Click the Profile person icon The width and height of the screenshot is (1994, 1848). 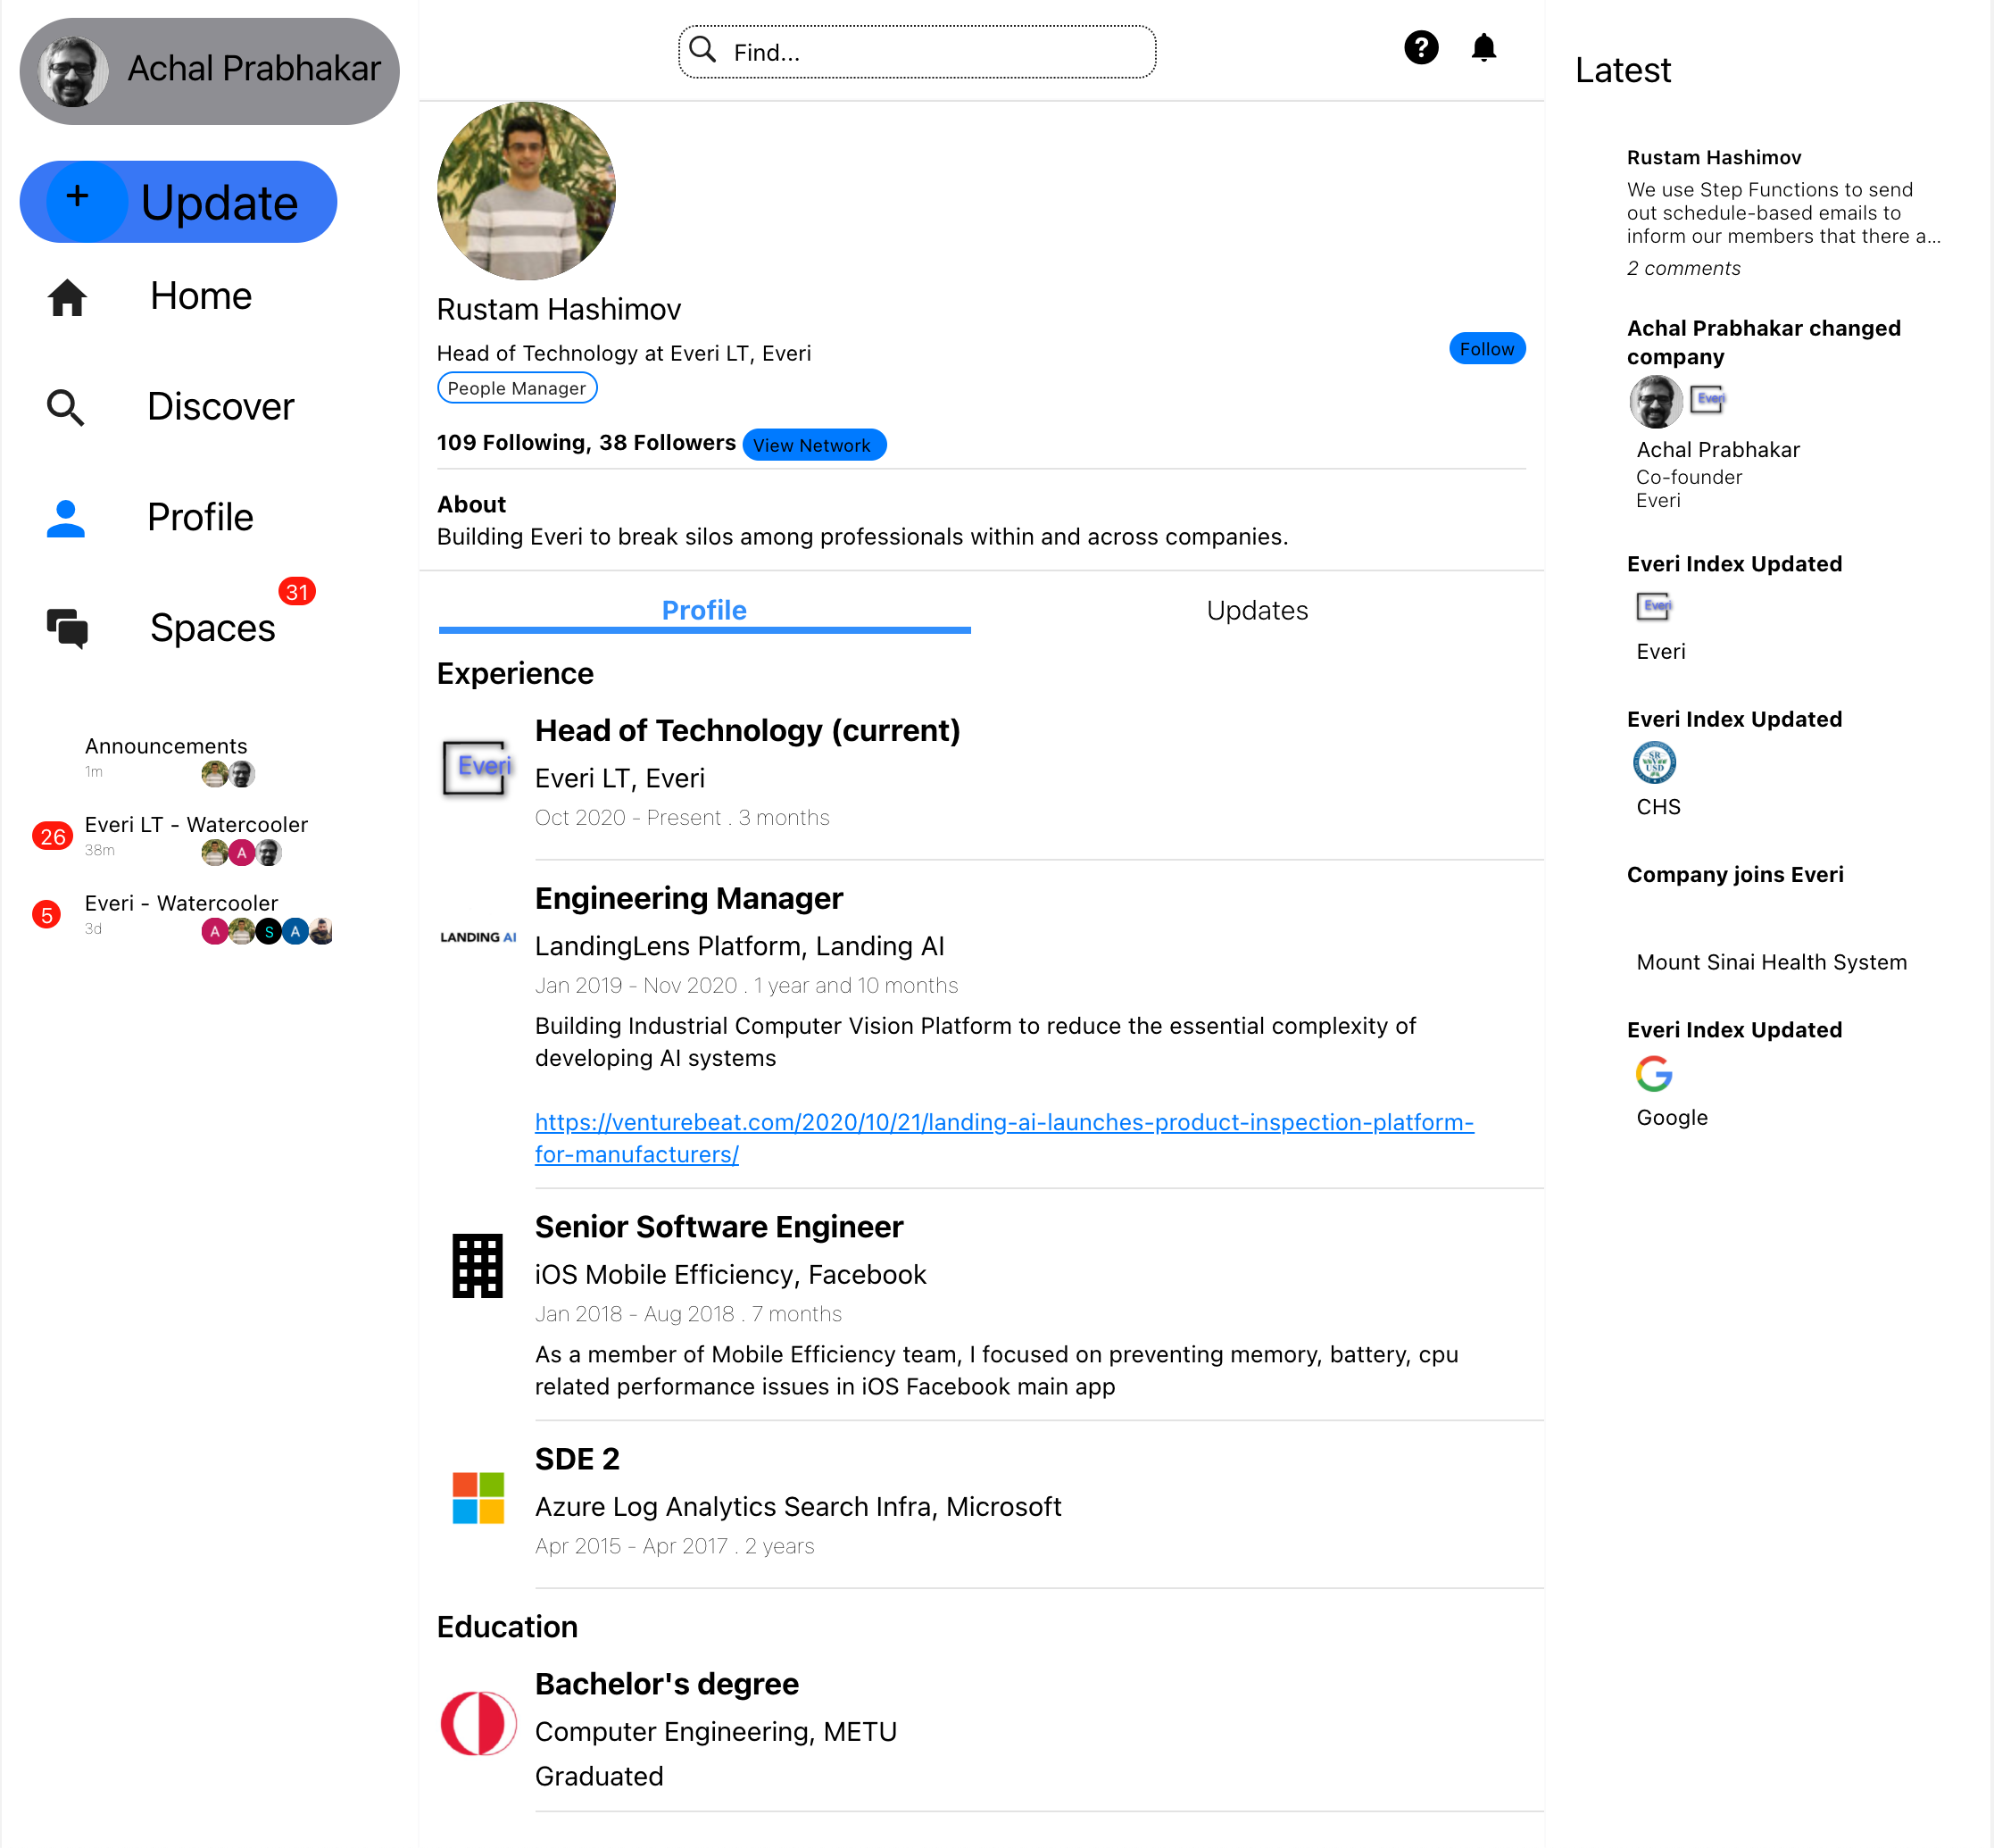pos(66,518)
